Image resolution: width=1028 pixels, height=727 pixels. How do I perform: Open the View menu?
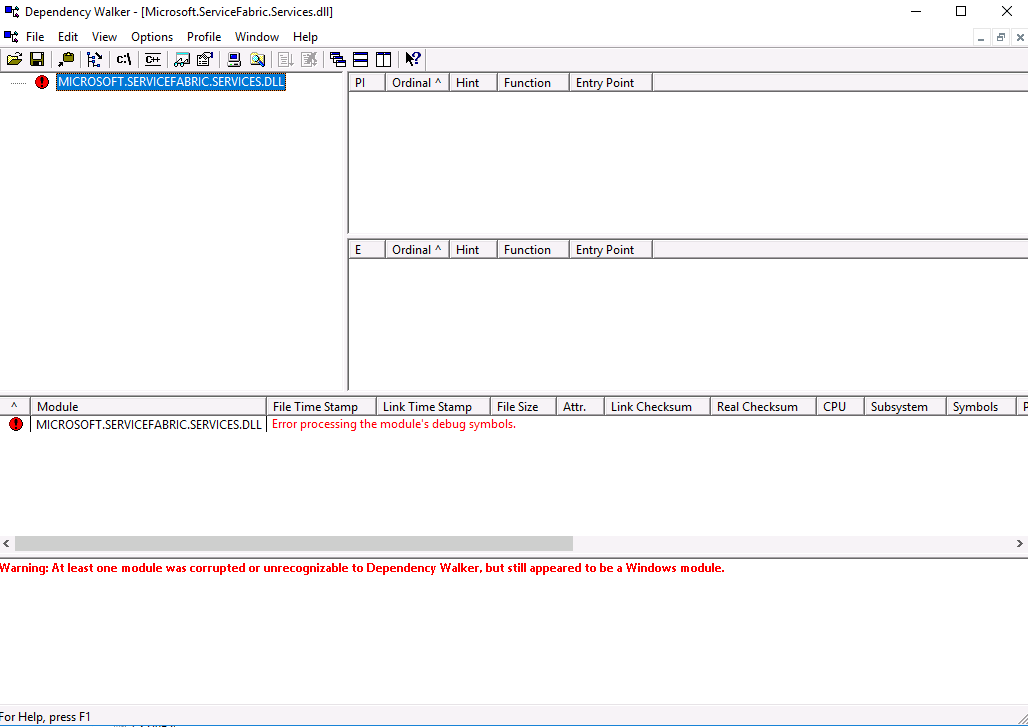[x=104, y=36]
